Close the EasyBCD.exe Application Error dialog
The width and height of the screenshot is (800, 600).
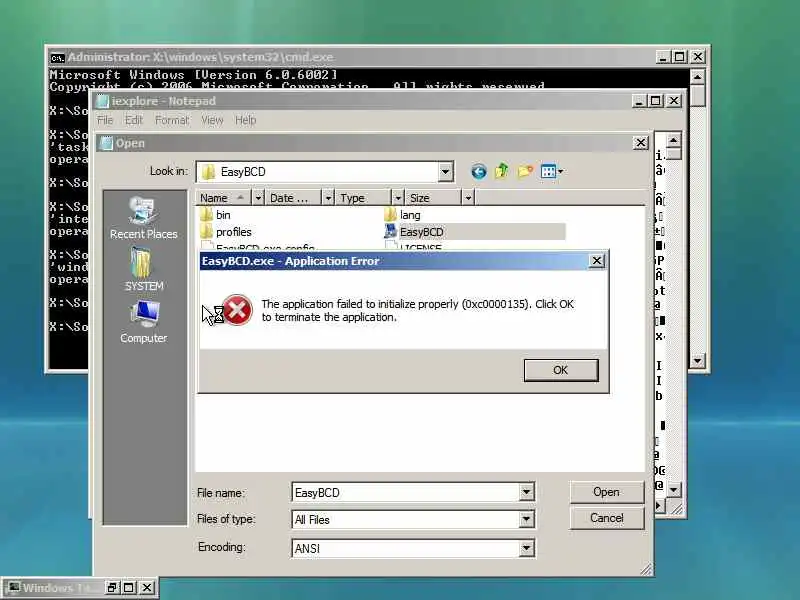[x=596, y=261]
